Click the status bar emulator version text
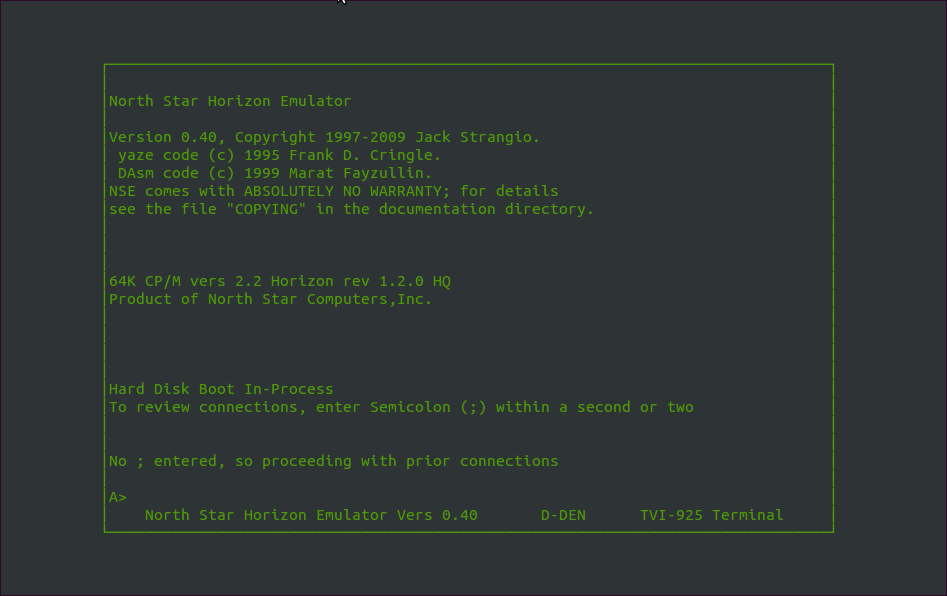Viewport: 947px width, 596px height. click(x=311, y=515)
